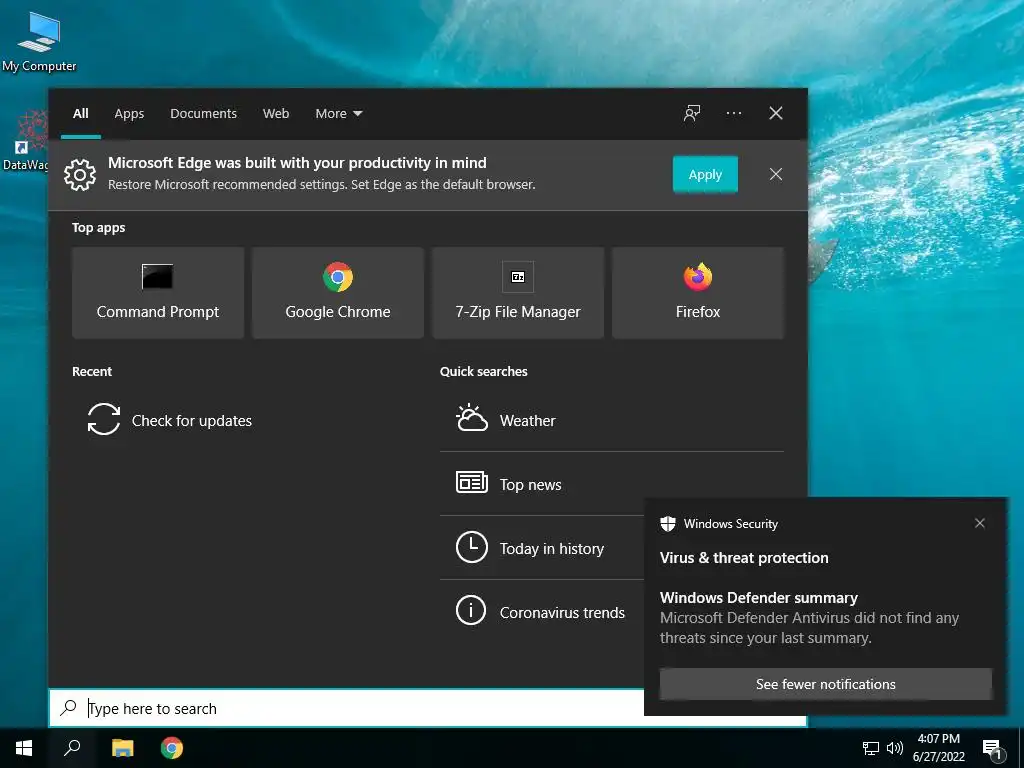Click the Check for updates sync icon
The image size is (1024, 768).
[104, 419]
